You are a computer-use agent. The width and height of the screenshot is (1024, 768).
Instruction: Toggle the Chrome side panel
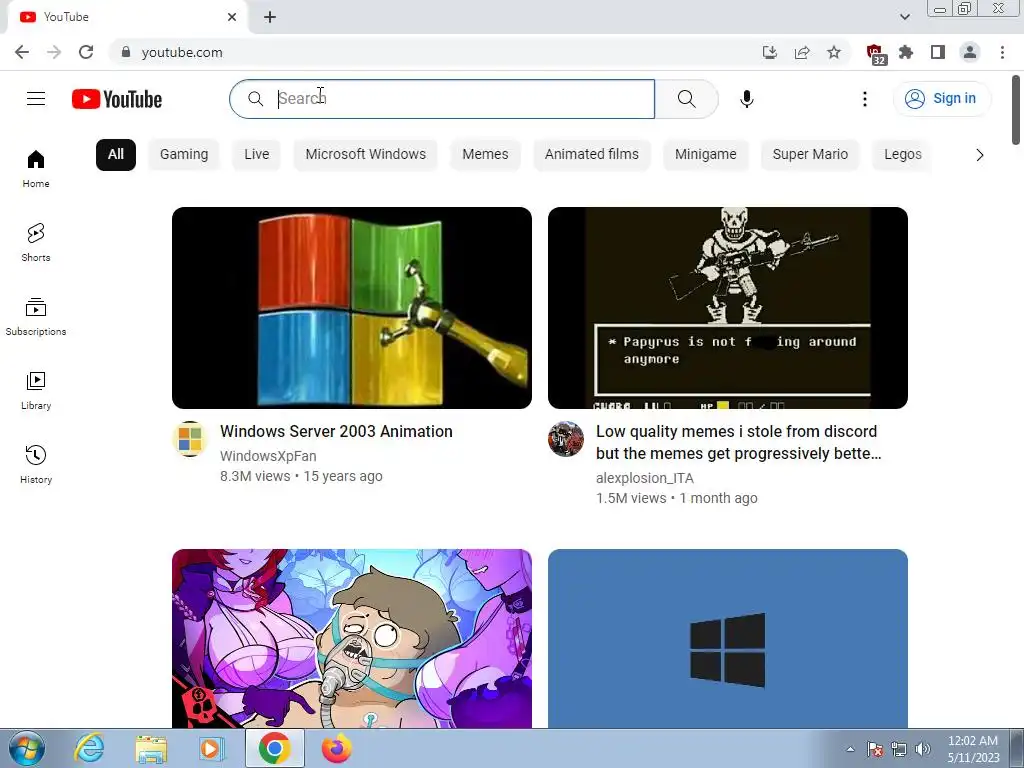click(938, 52)
